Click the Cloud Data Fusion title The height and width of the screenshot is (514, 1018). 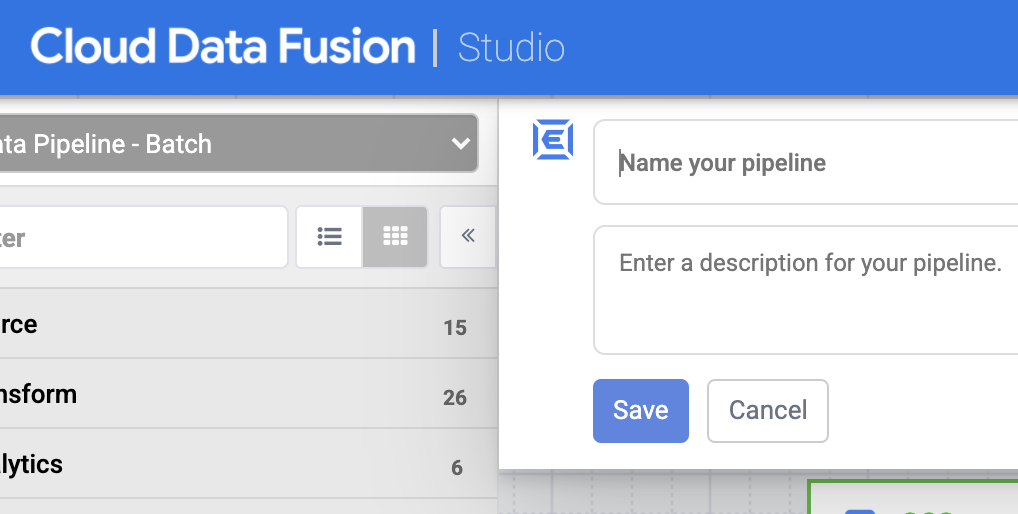(223, 47)
